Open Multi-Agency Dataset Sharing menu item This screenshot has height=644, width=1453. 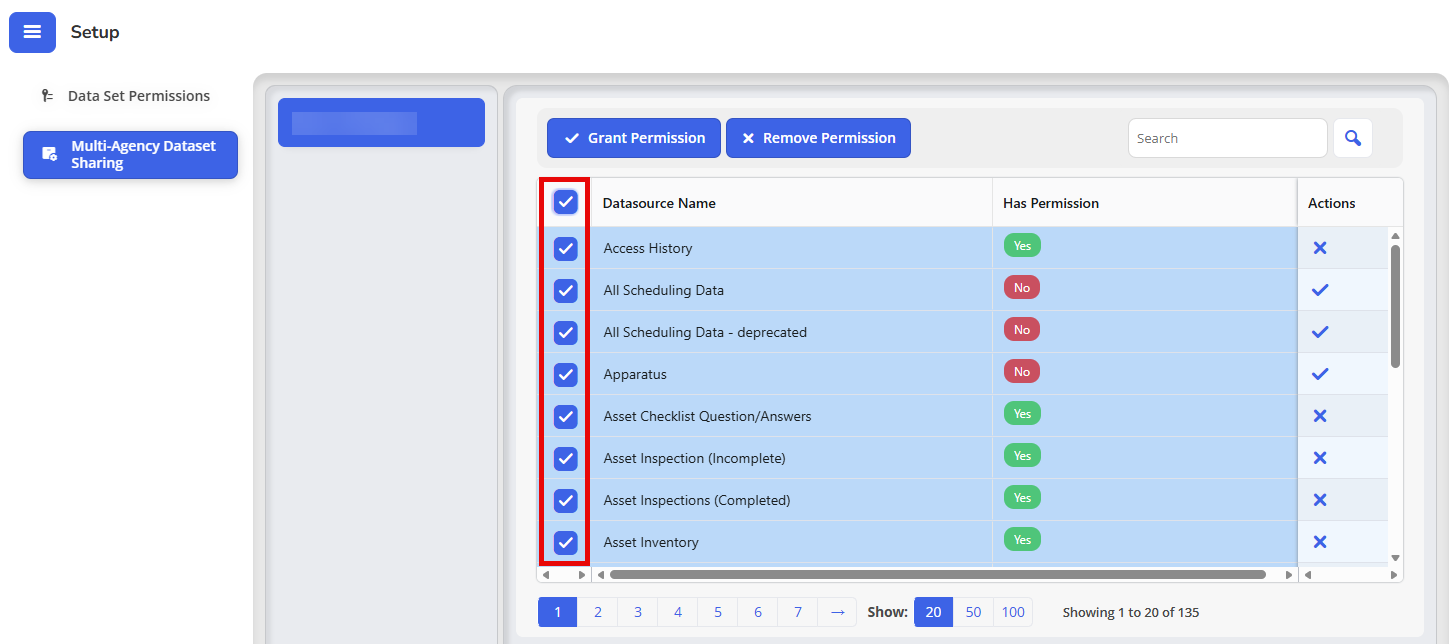click(130, 155)
